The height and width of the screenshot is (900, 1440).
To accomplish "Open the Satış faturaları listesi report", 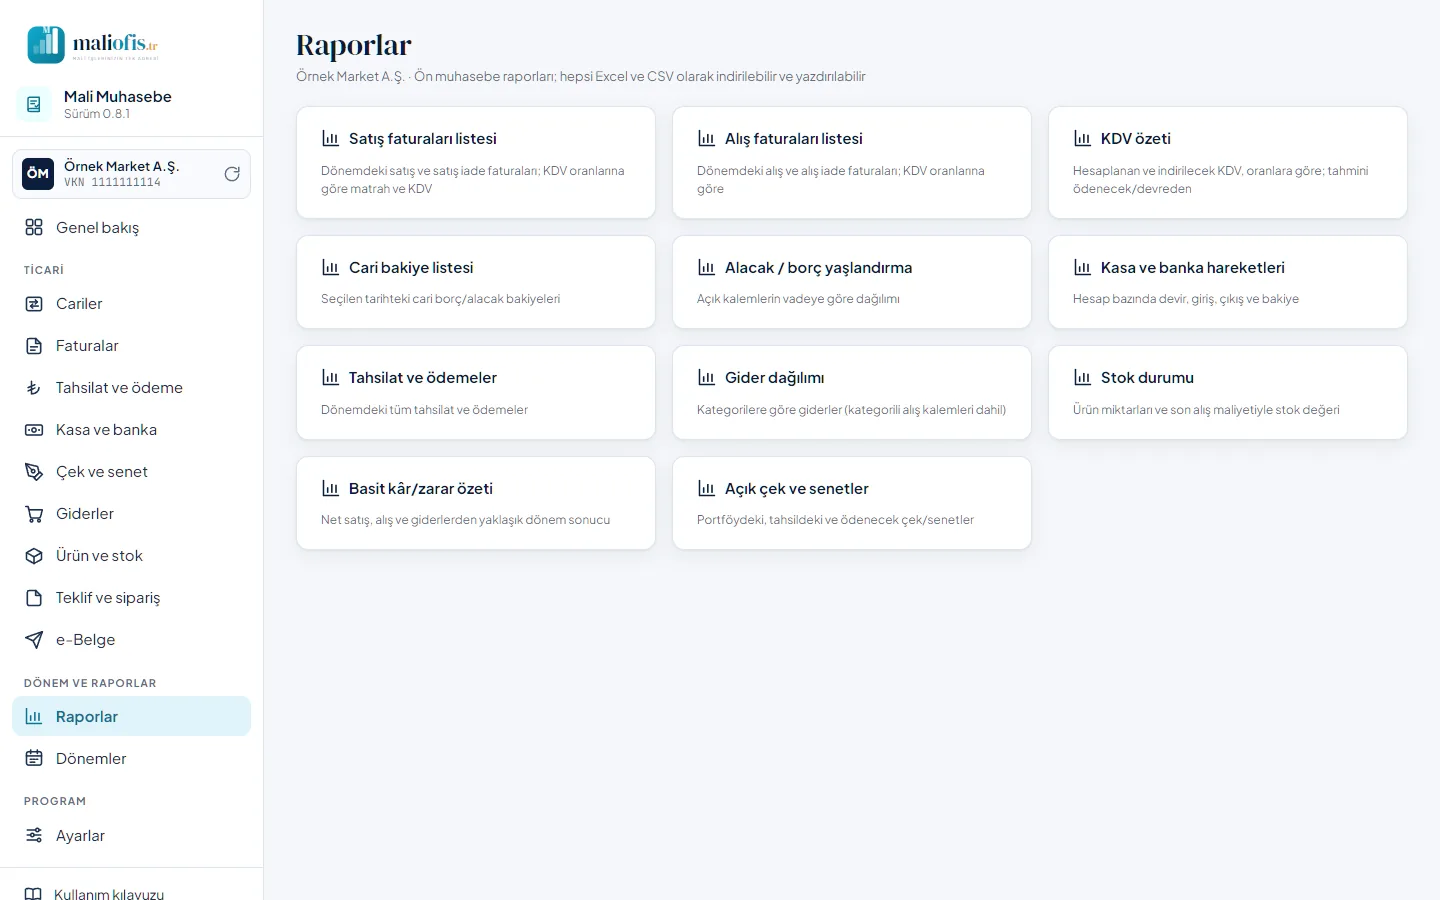I will (476, 163).
